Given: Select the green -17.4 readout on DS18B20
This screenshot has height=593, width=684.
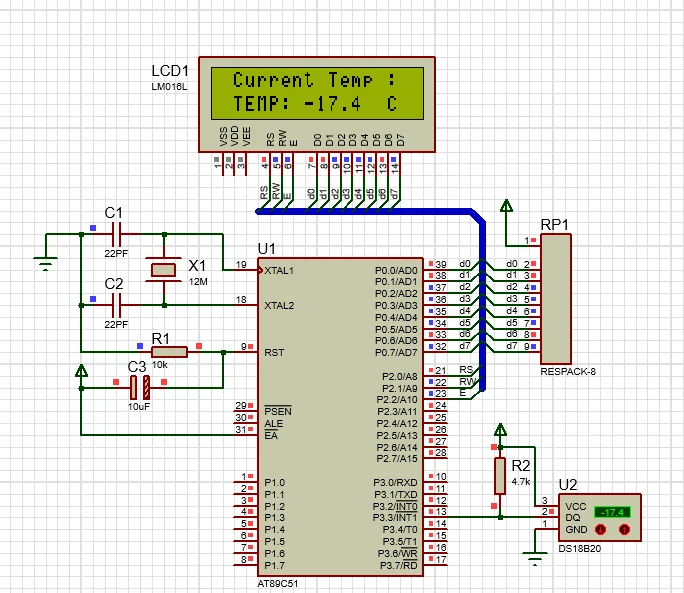Looking at the screenshot, I should (612, 512).
